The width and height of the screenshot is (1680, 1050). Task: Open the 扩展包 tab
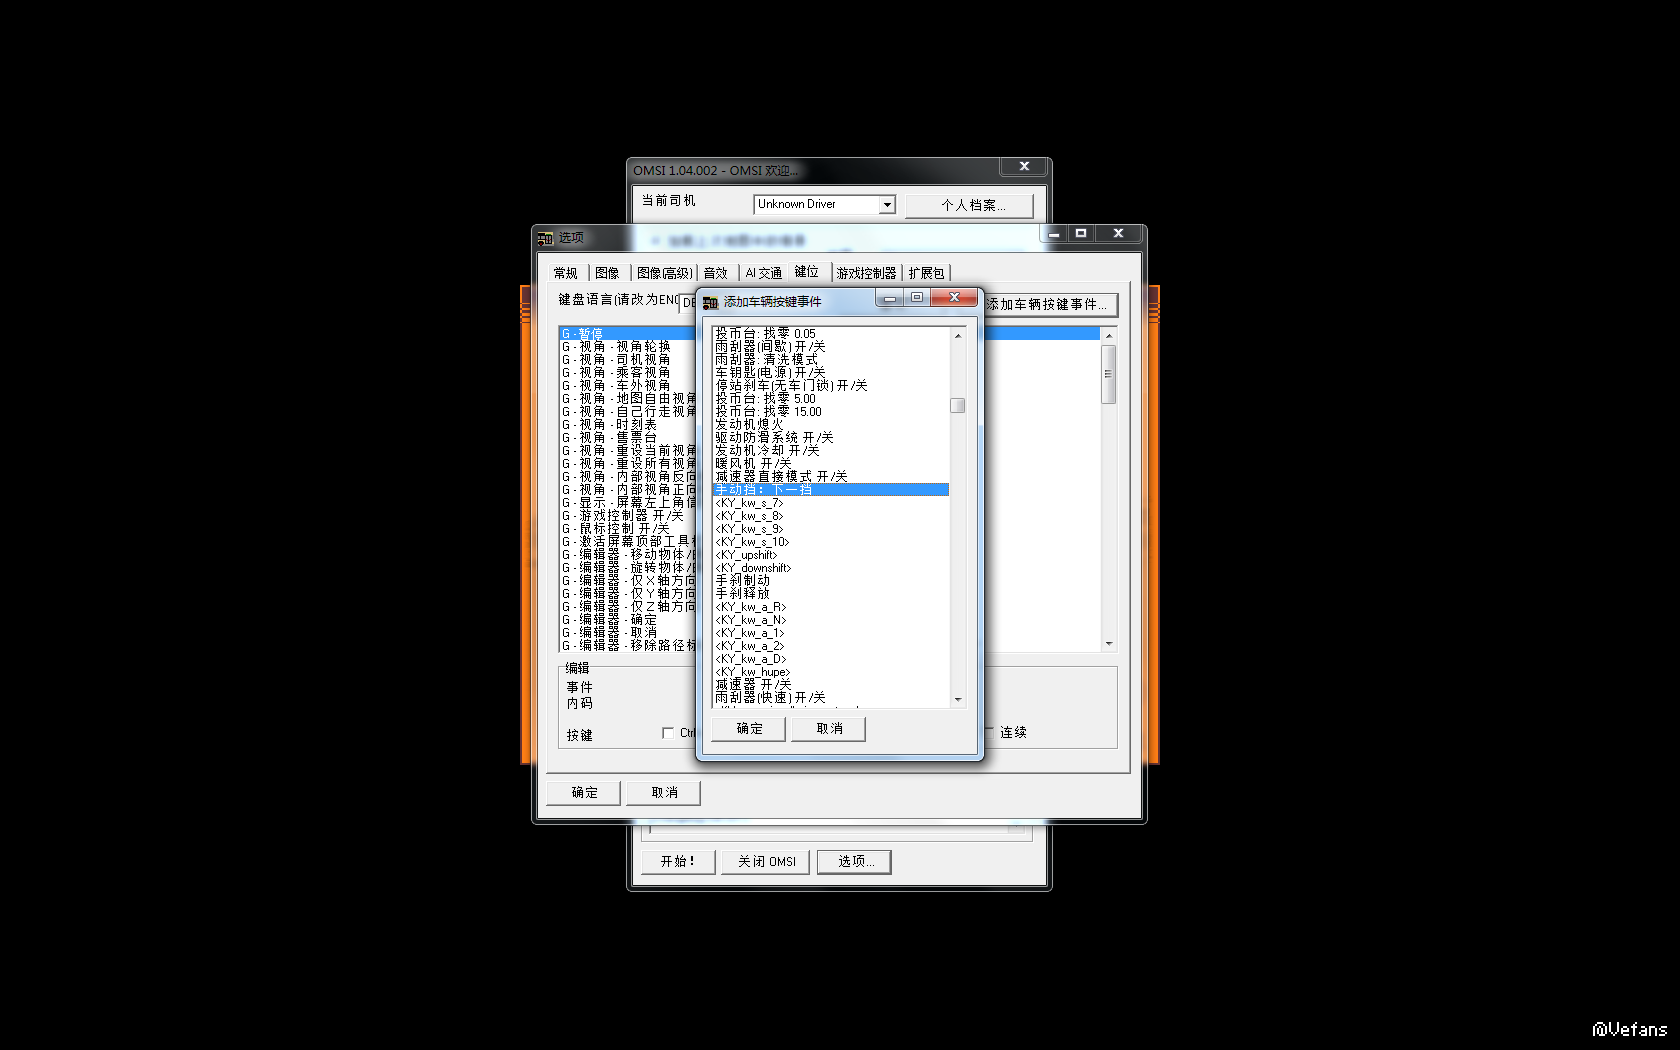[x=927, y=273]
